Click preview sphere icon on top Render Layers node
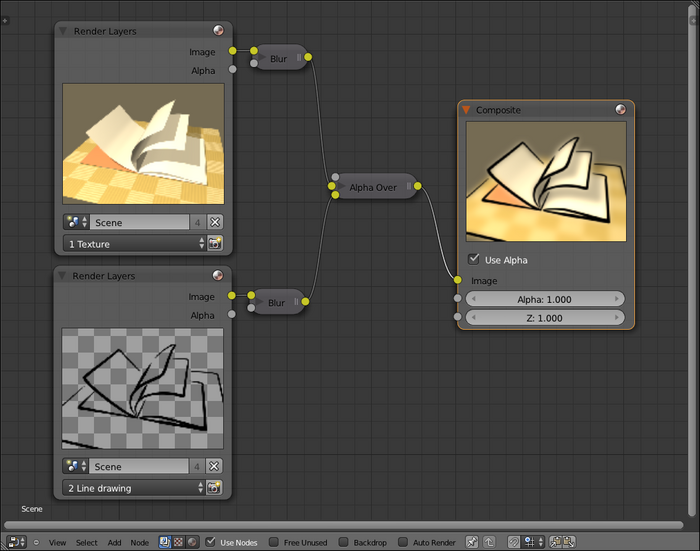The width and height of the screenshot is (700, 551). 218,31
